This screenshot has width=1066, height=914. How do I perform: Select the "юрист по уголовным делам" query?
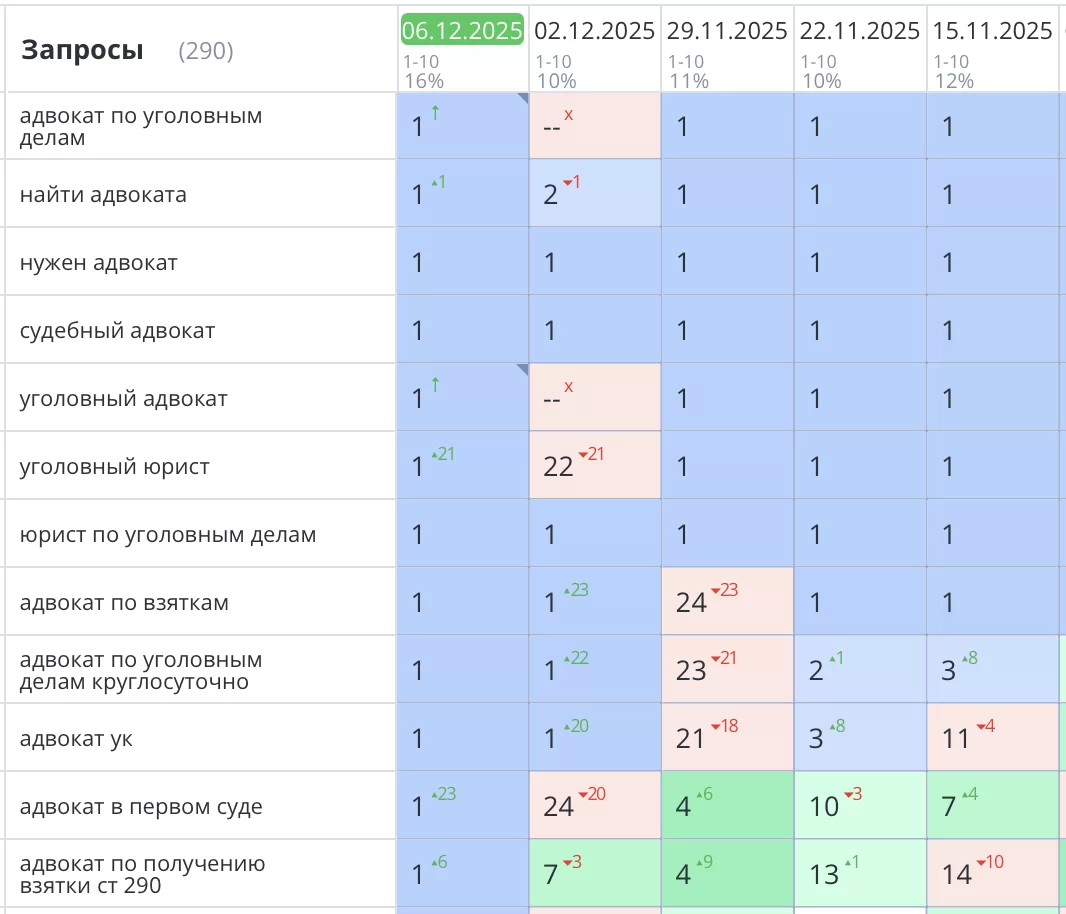click(x=168, y=535)
